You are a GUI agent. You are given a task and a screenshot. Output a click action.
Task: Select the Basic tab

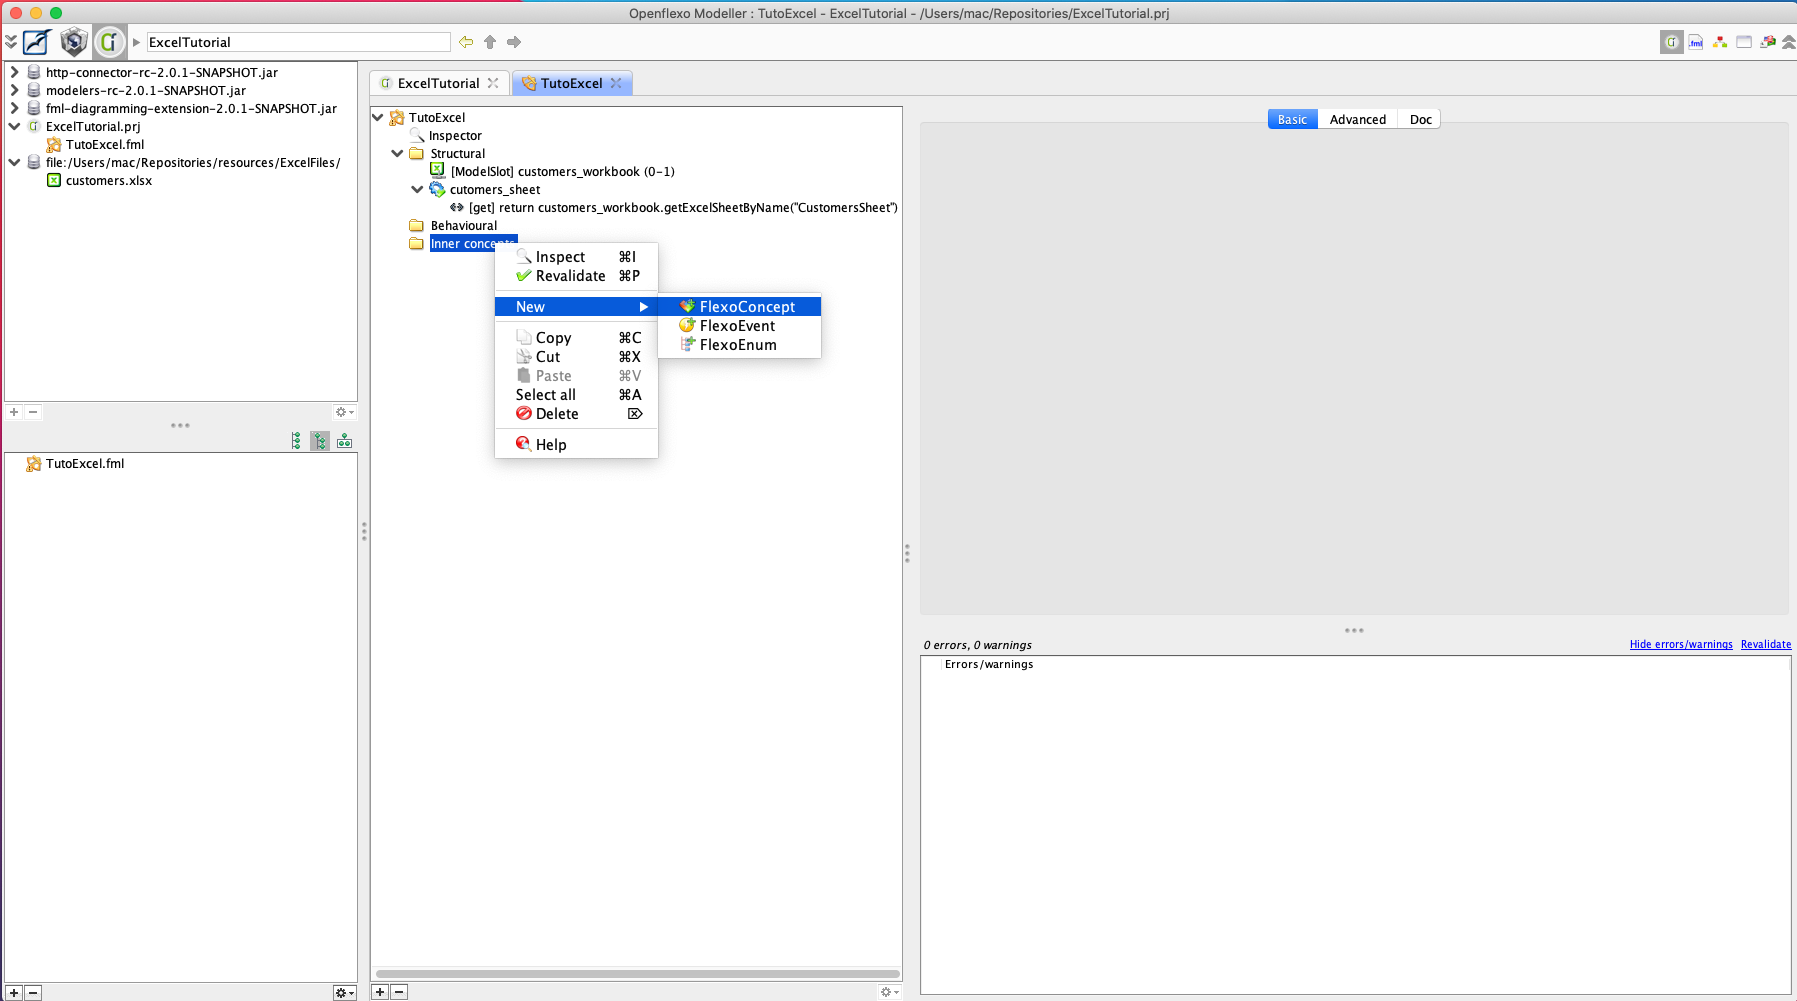click(1292, 119)
